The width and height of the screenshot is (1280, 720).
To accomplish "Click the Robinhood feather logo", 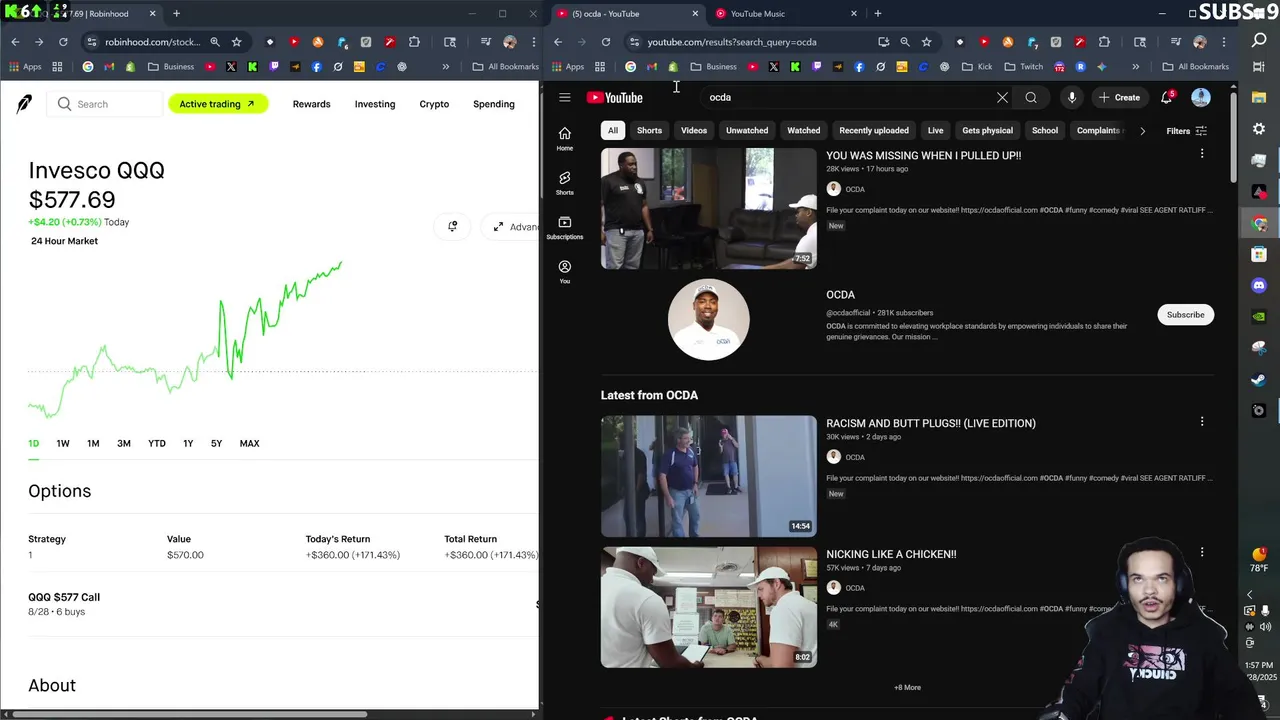I will (x=24, y=105).
